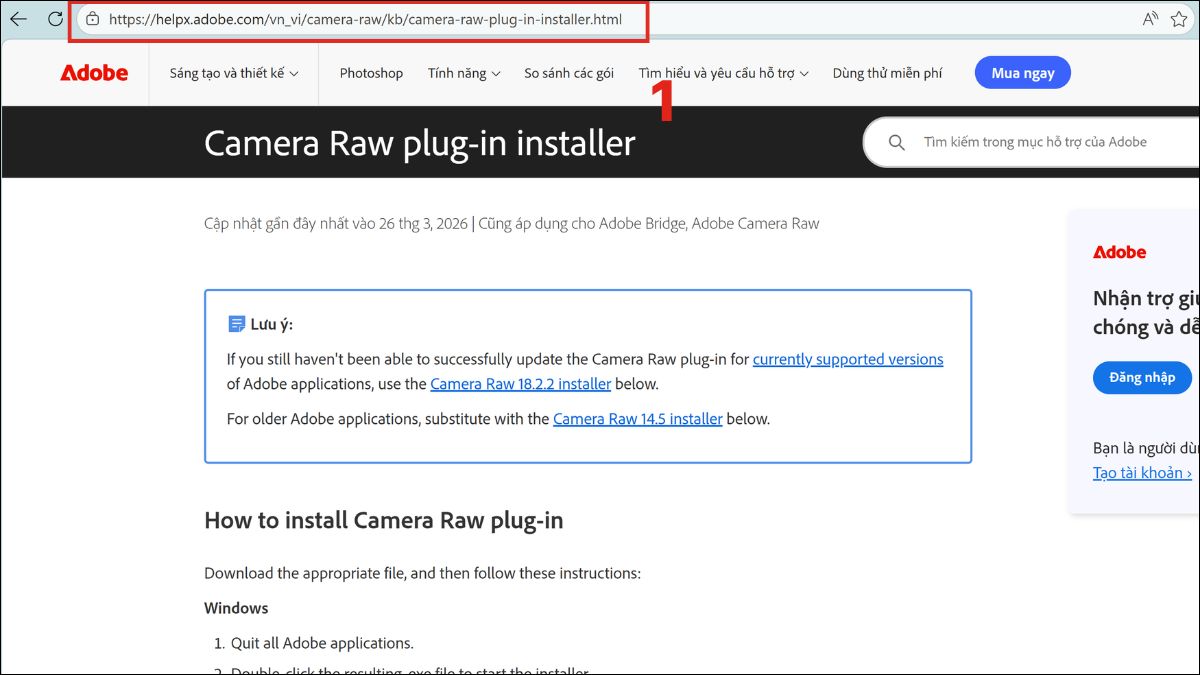Viewport: 1200px width, 675px height.
Task: Click the Mua ngay button
Action: [1022, 72]
